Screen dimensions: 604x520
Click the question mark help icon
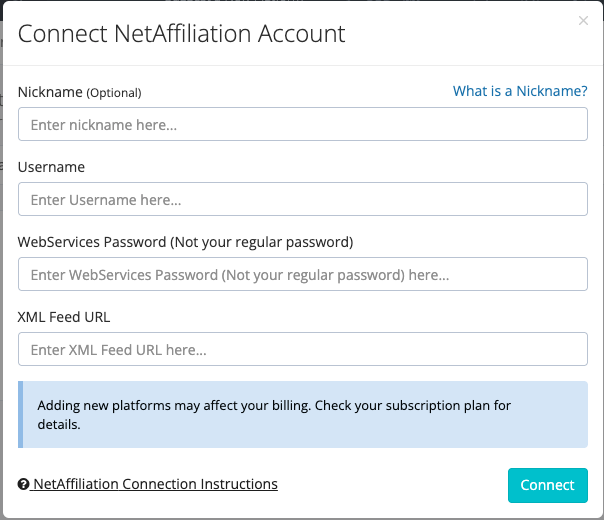click(24, 485)
